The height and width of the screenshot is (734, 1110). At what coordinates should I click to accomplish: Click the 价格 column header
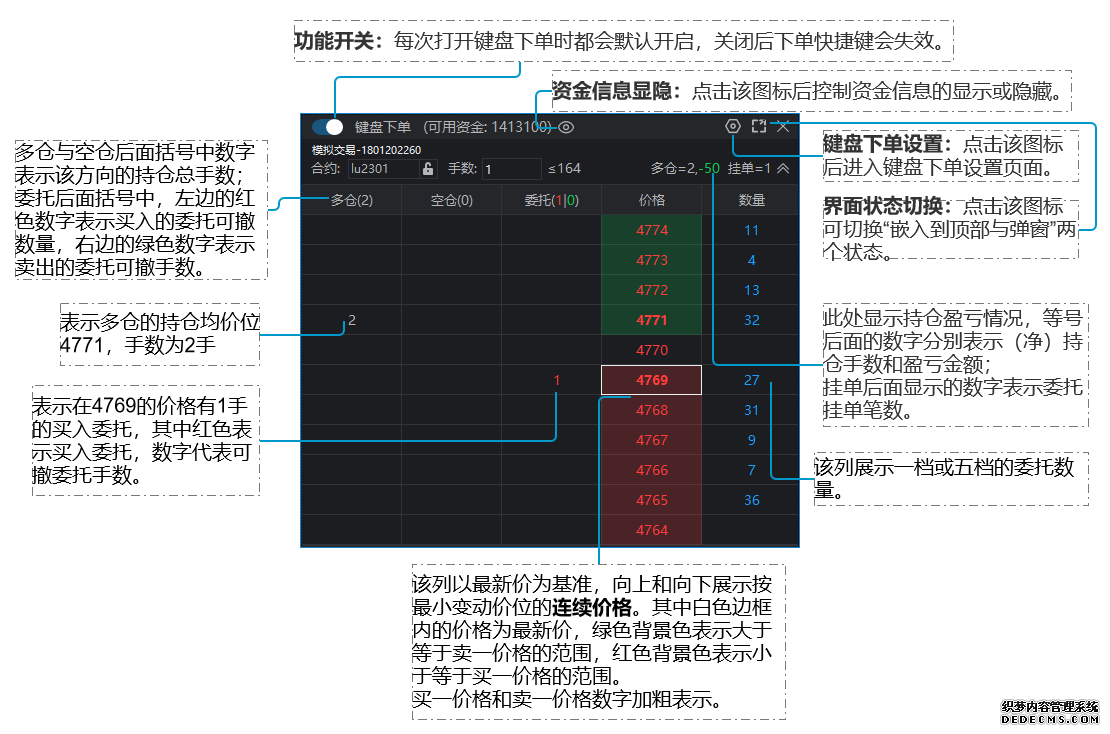coord(651,200)
